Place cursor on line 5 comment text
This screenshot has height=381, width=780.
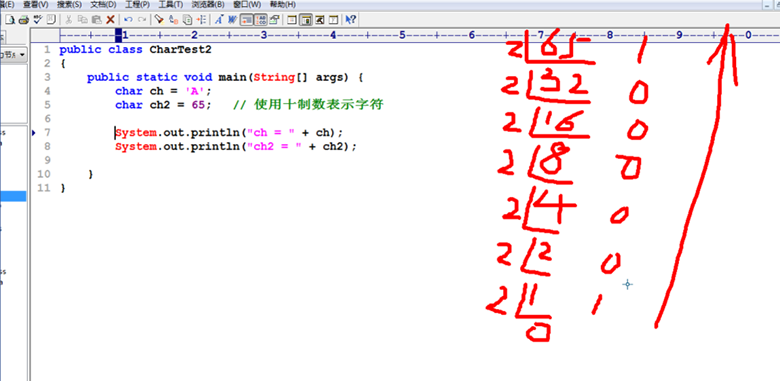coord(308,105)
